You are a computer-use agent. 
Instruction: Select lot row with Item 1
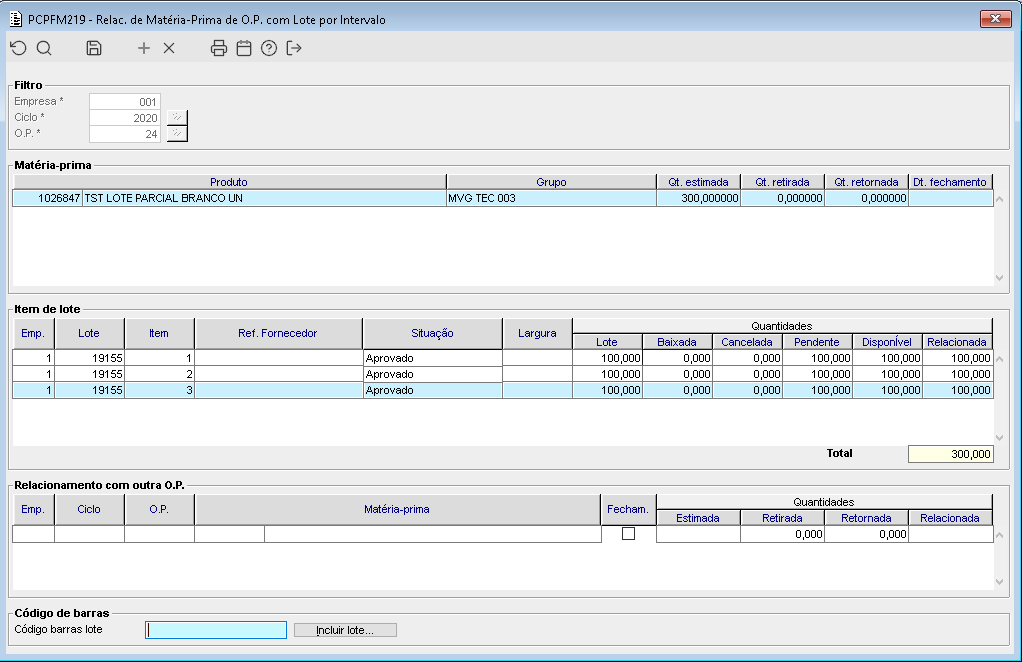pyautogui.click(x=503, y=358)
